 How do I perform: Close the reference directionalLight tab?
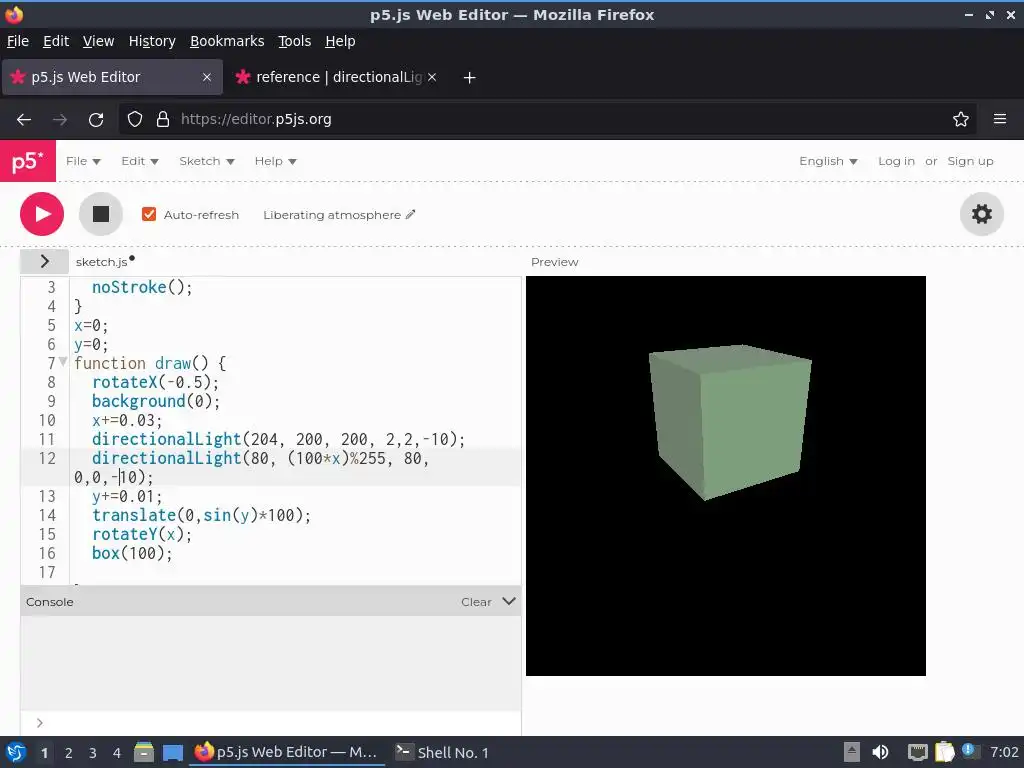click(x=432, y=77)
